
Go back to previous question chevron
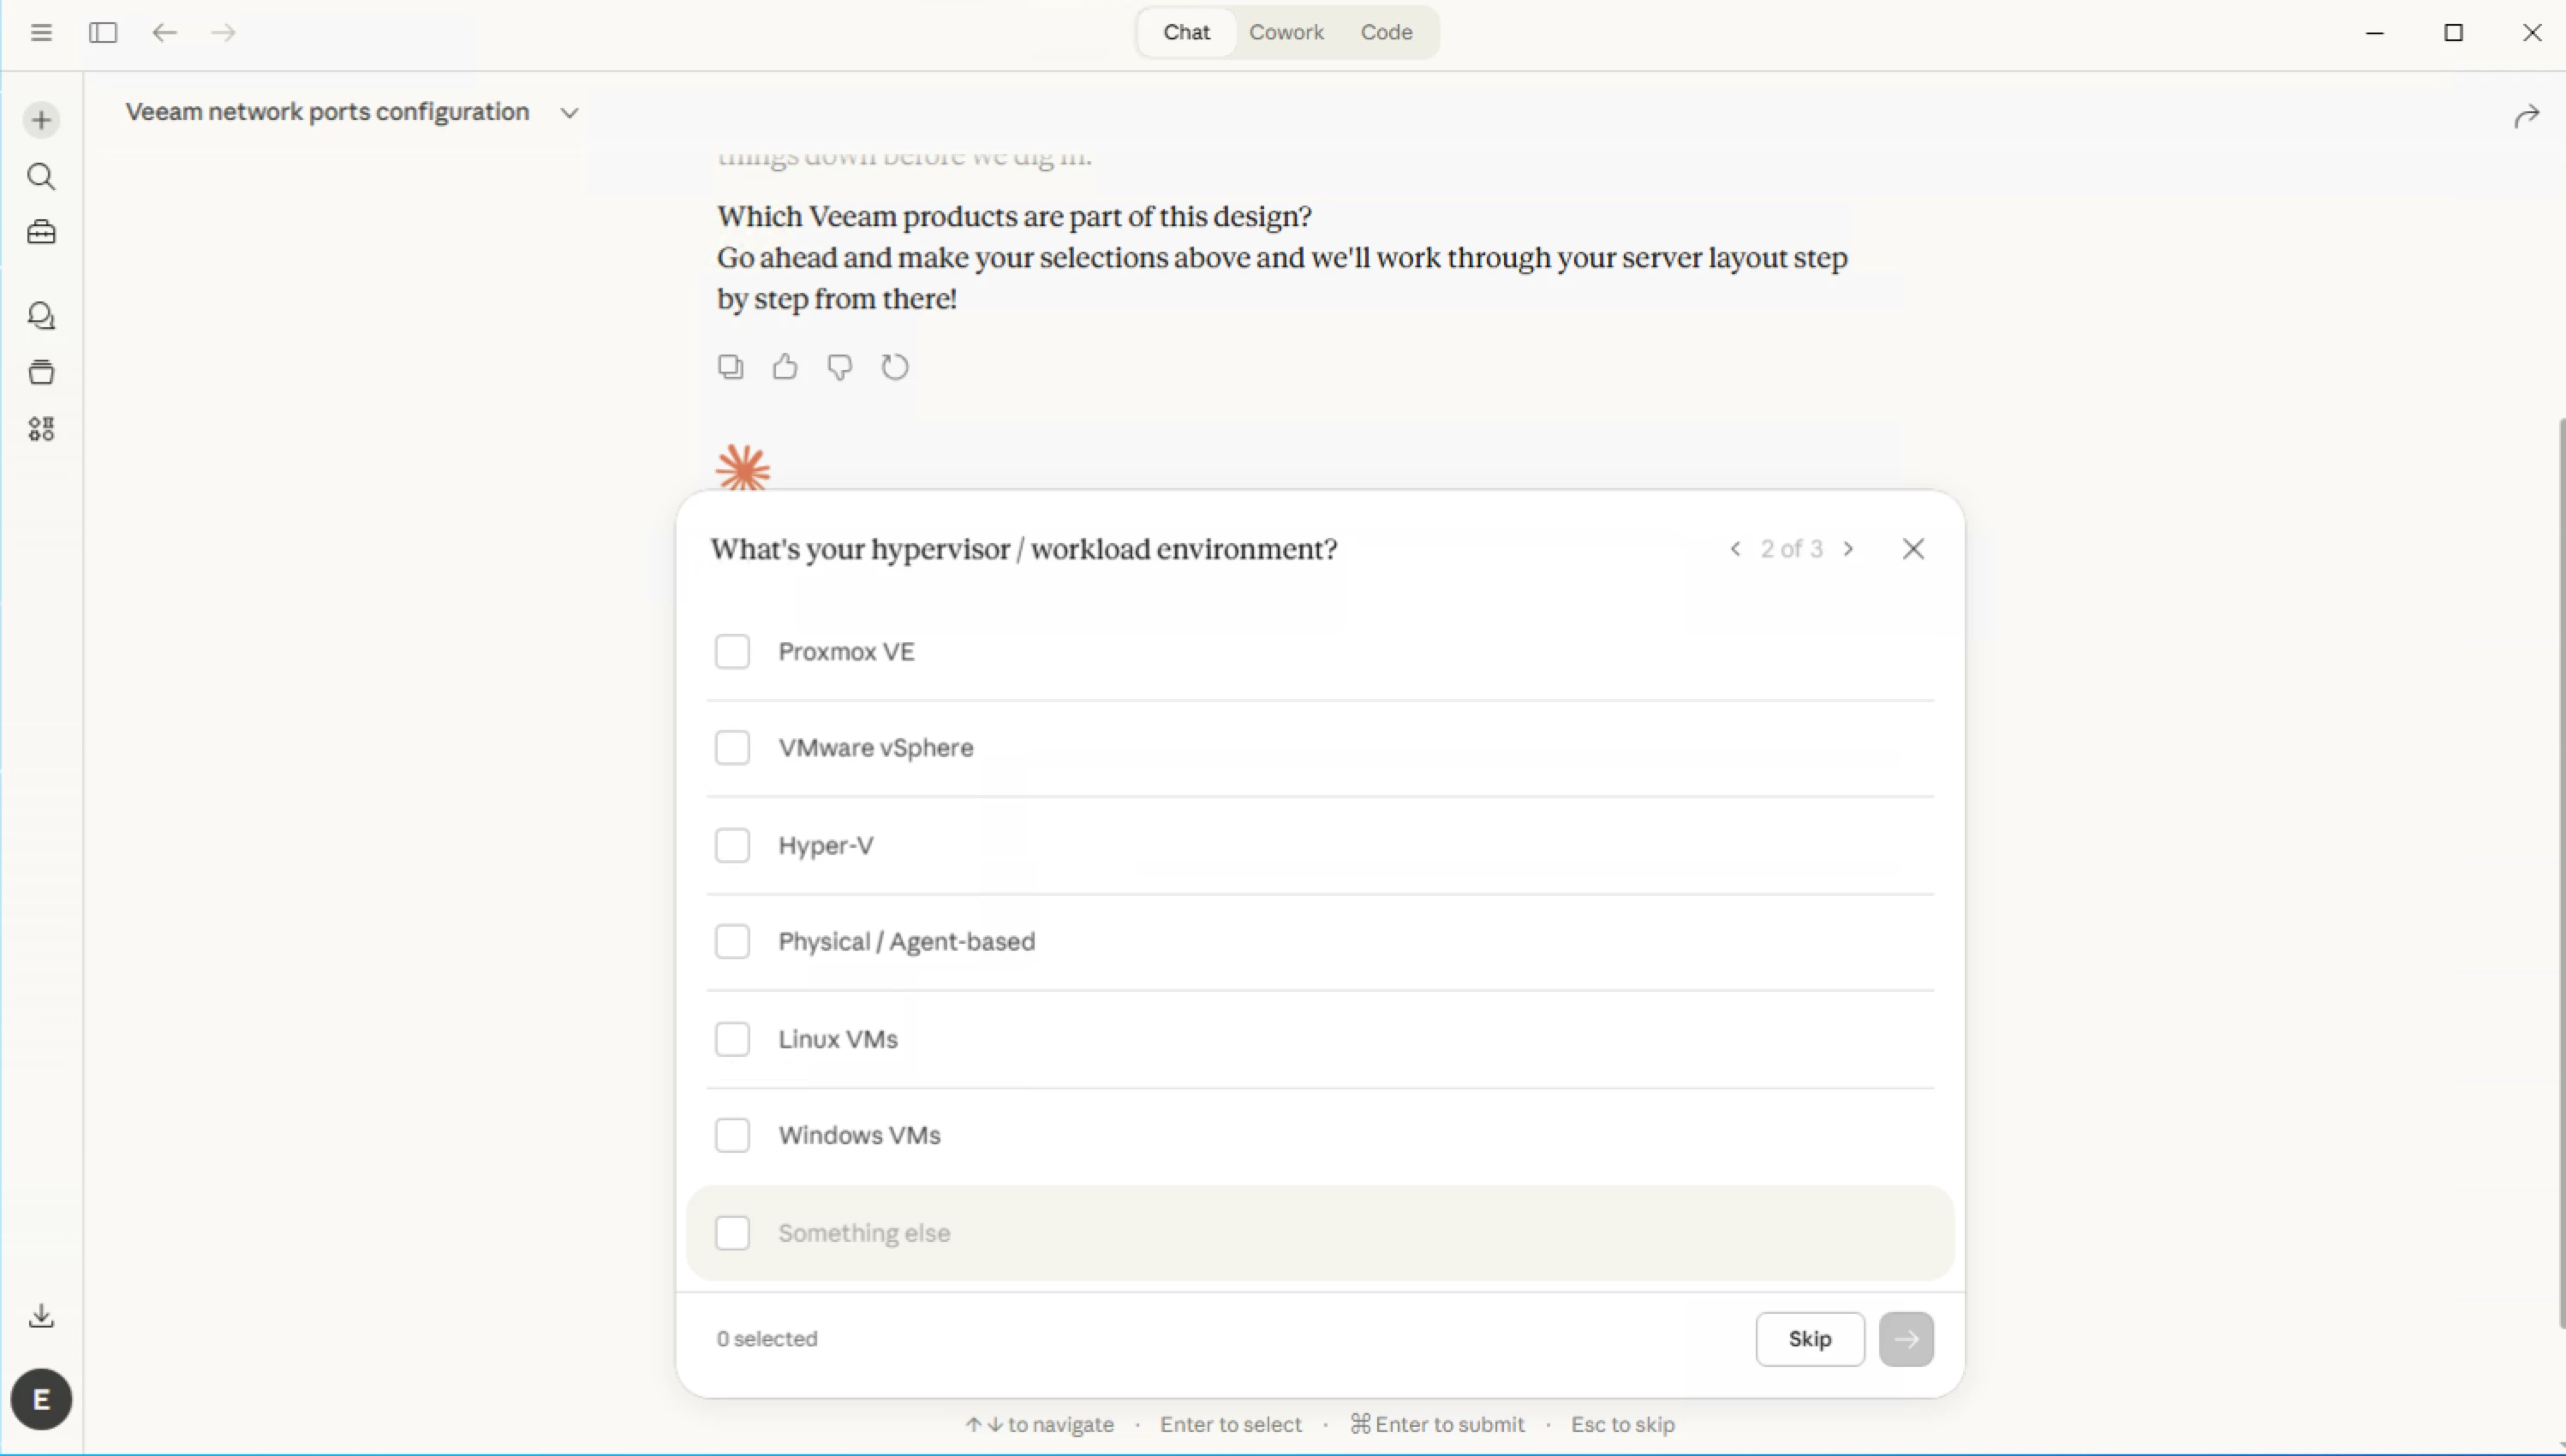(x=1735, y=549)
